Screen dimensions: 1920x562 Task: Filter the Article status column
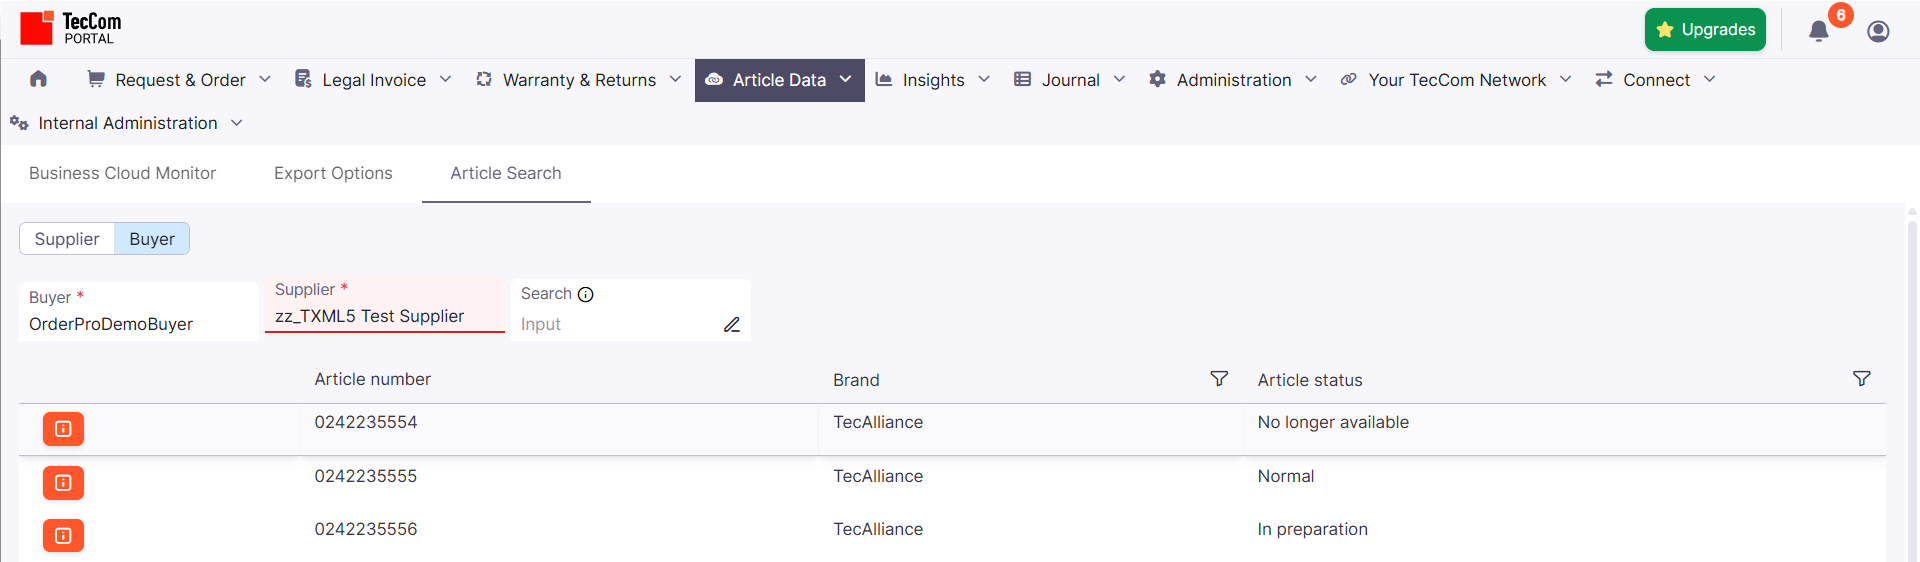[1861, 379]
